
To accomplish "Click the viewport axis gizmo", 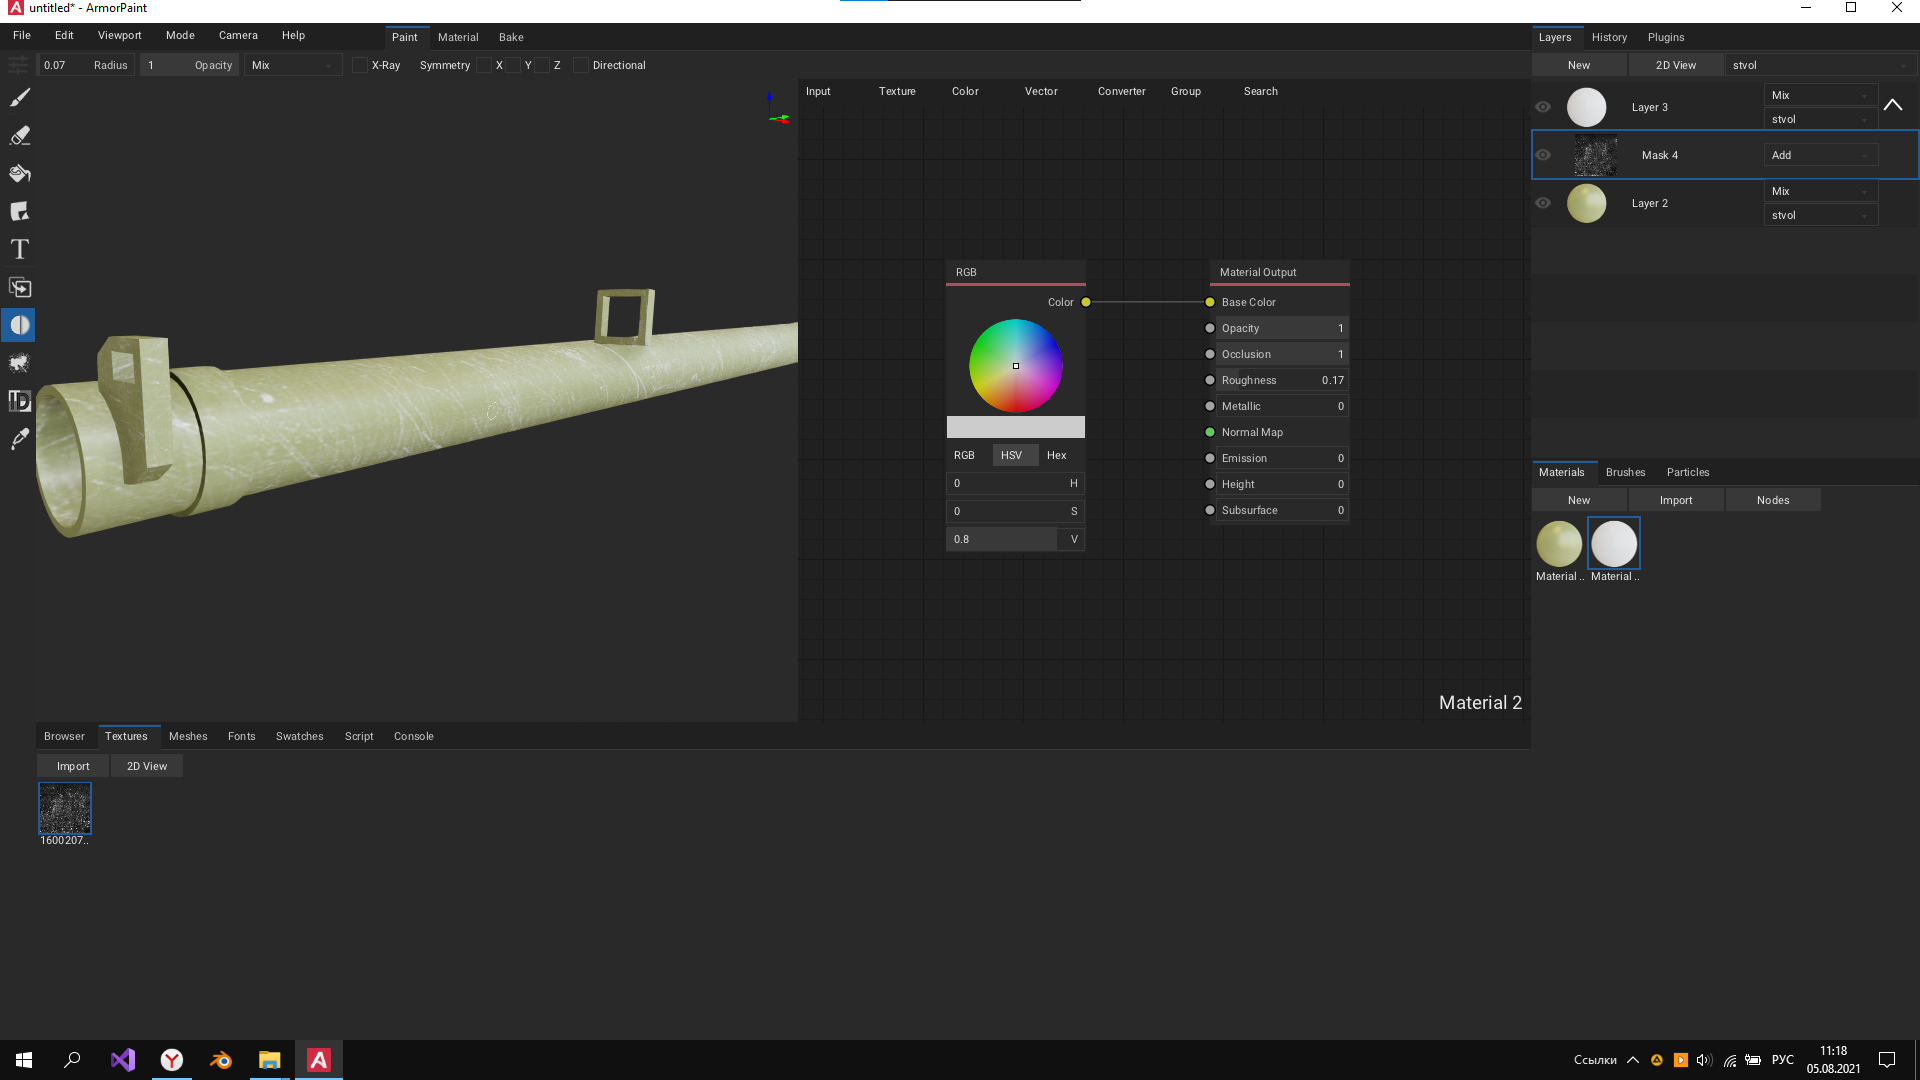I will [x=777, y=109].
